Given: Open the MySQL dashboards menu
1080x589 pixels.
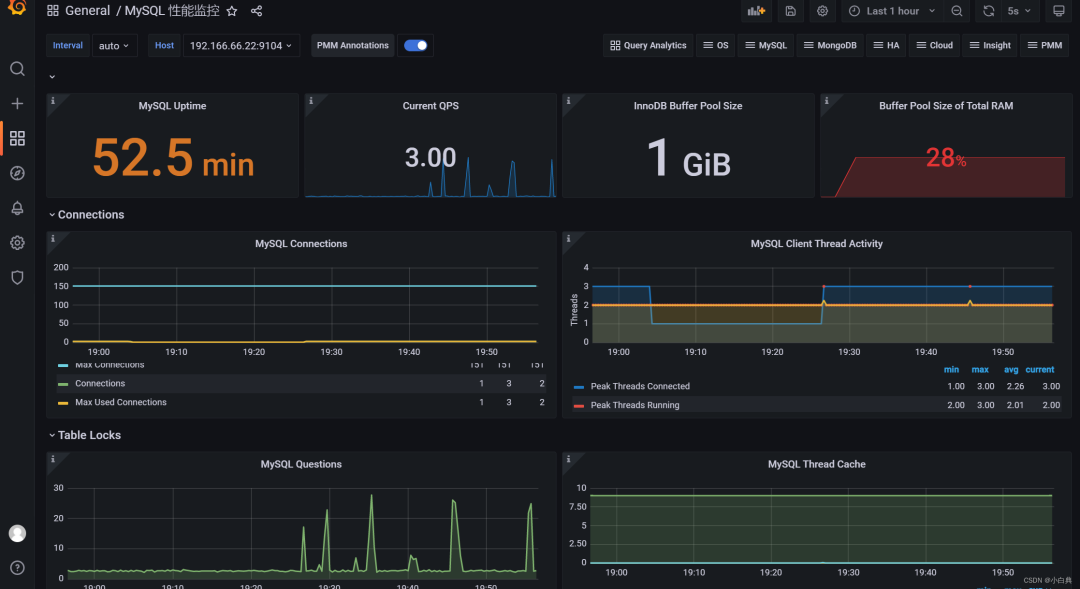Looking at the screenshot, I should coord(766,45).
